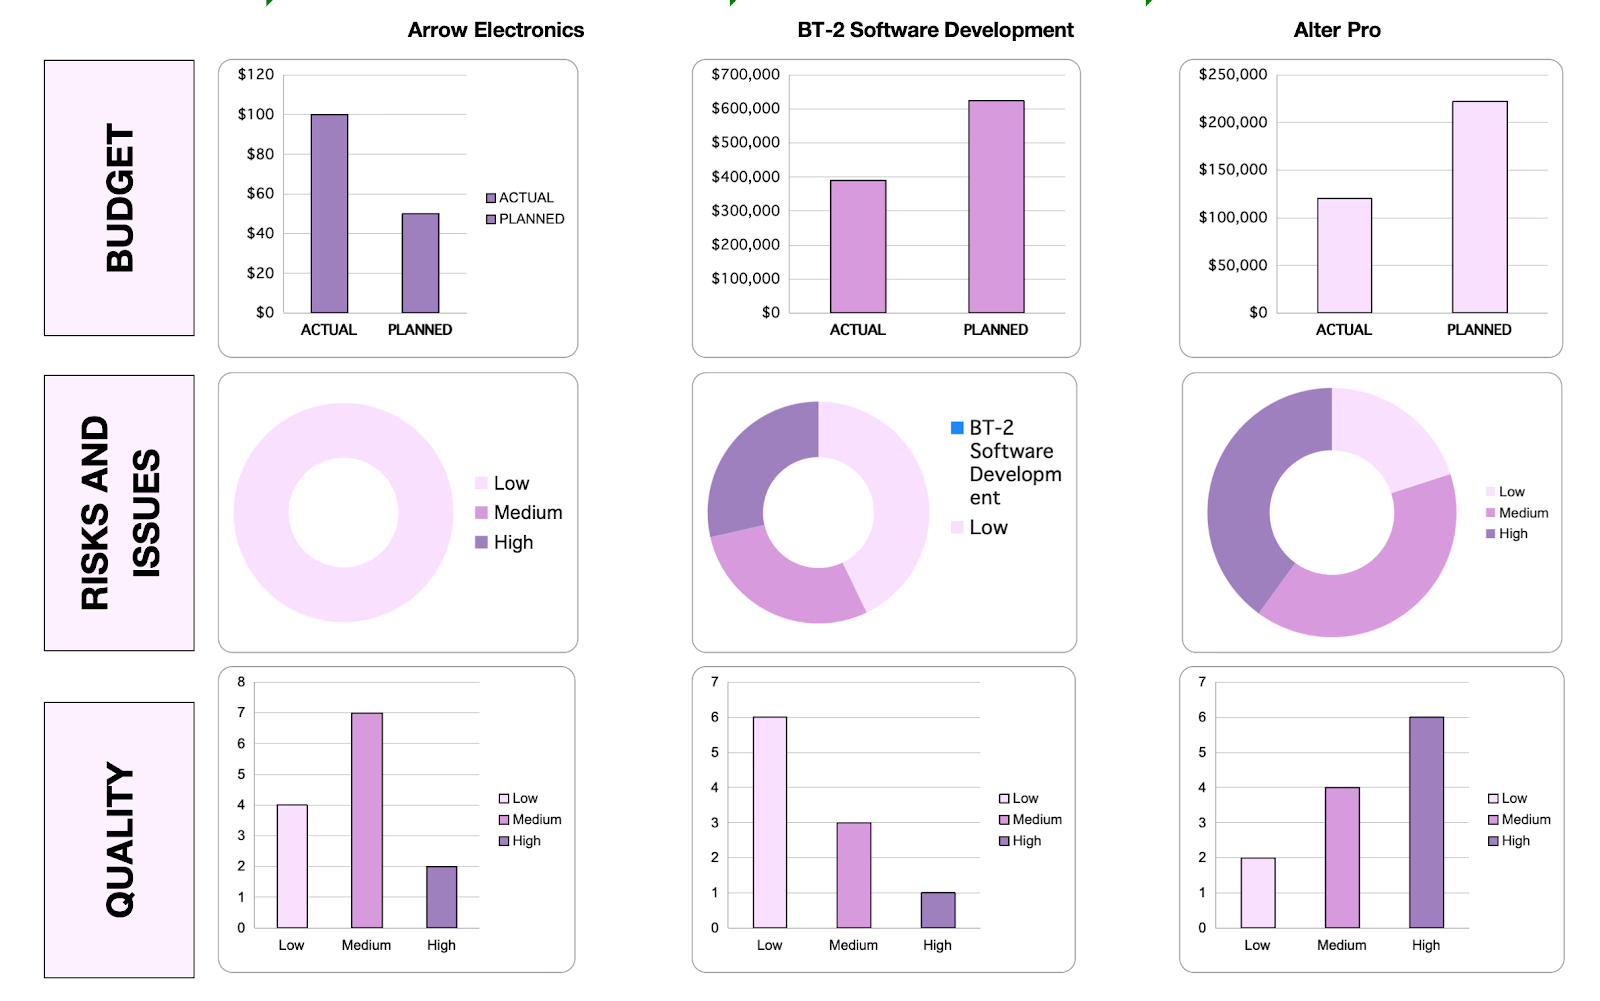Click High bar in BT-2 quality chart
The image size is (1600, 1001).
(x=938, y=910)
